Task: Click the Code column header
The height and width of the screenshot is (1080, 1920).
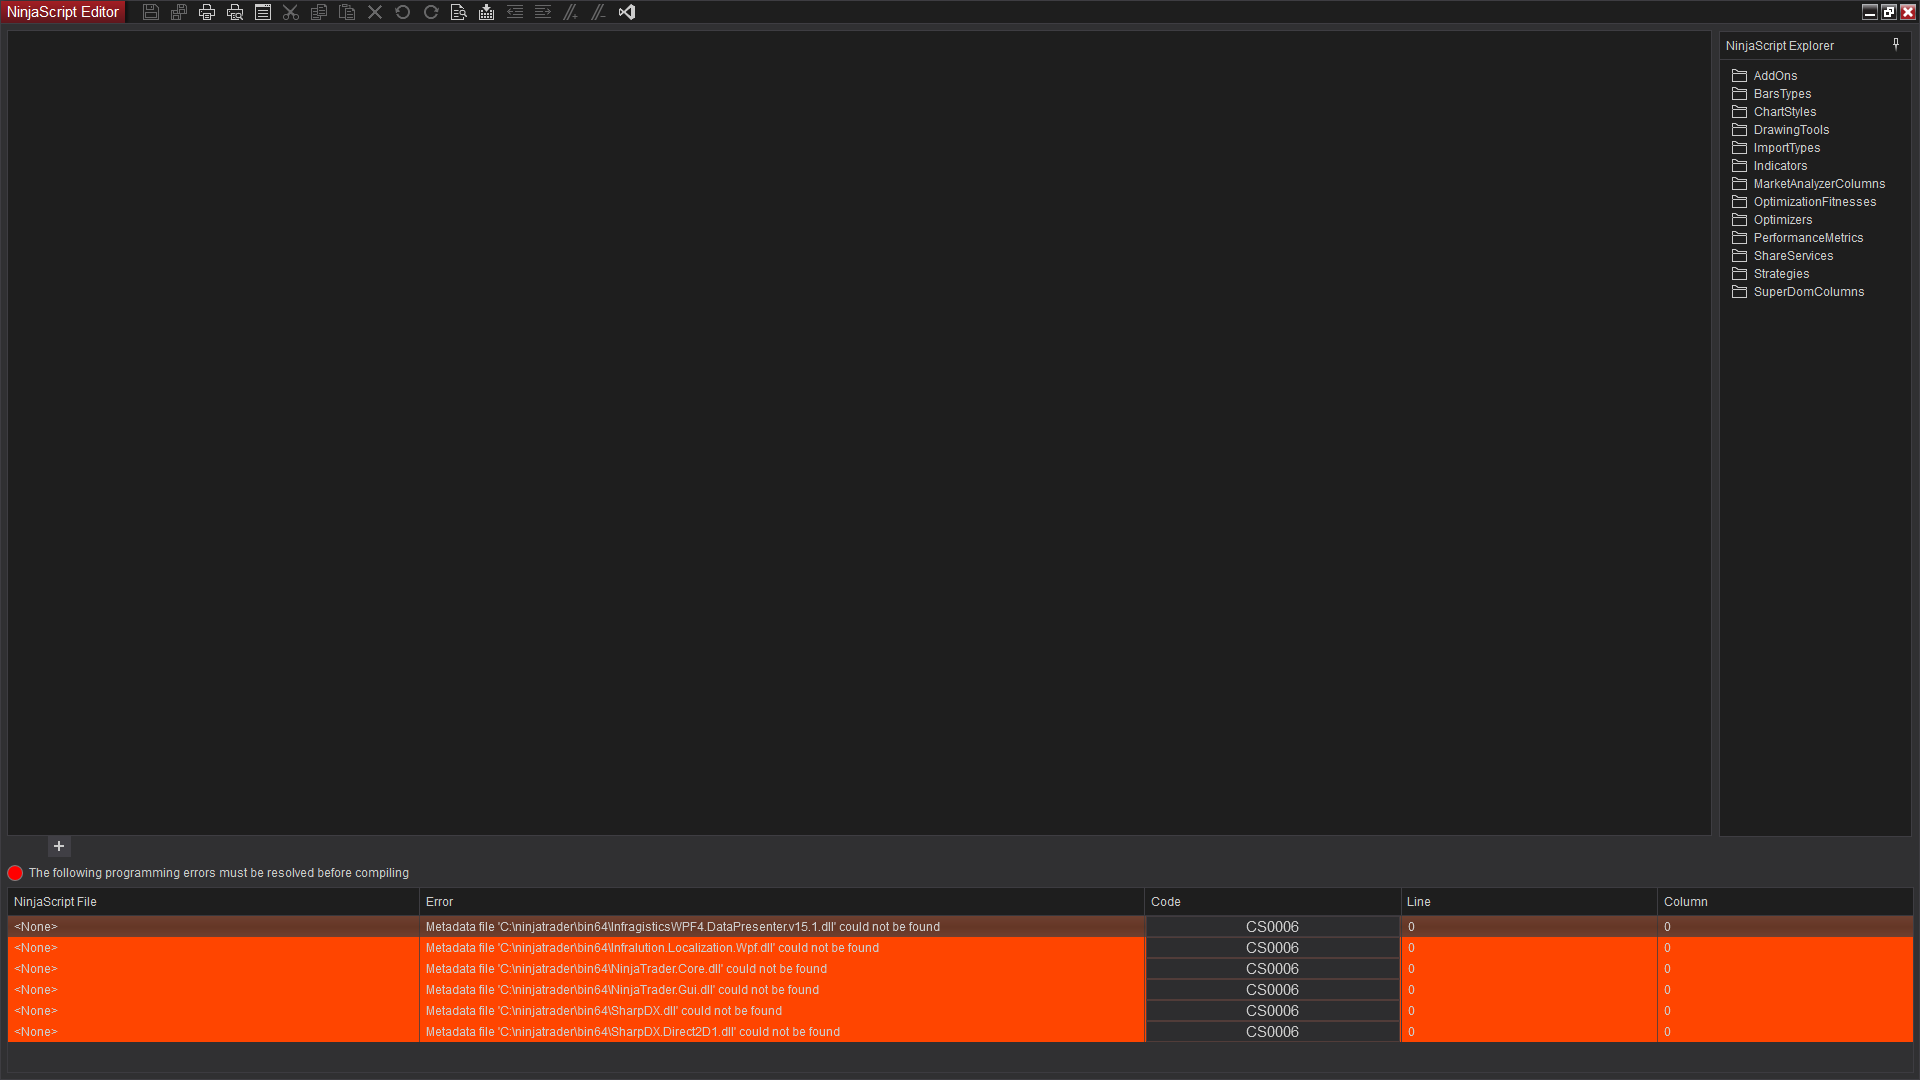Action: pyautogui.click(x=1165, y=902)
